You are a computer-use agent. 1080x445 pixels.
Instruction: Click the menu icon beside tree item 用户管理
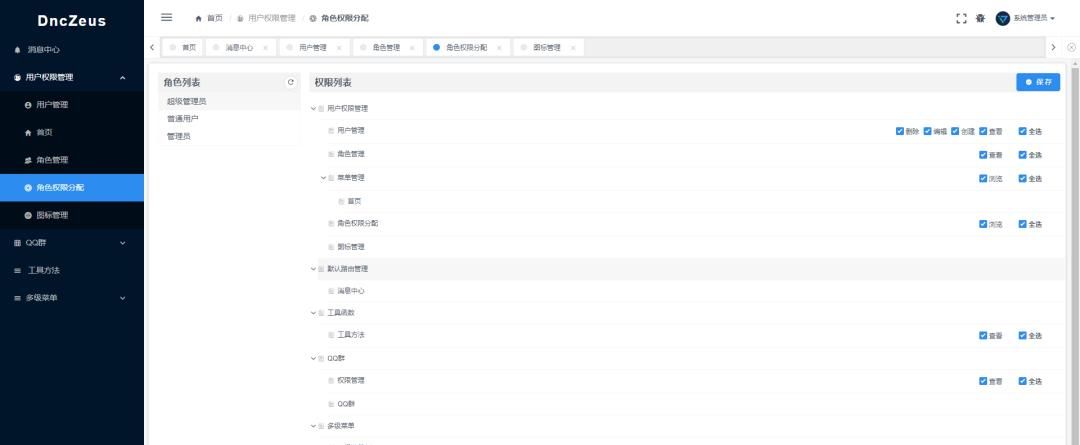click(331, 131)
